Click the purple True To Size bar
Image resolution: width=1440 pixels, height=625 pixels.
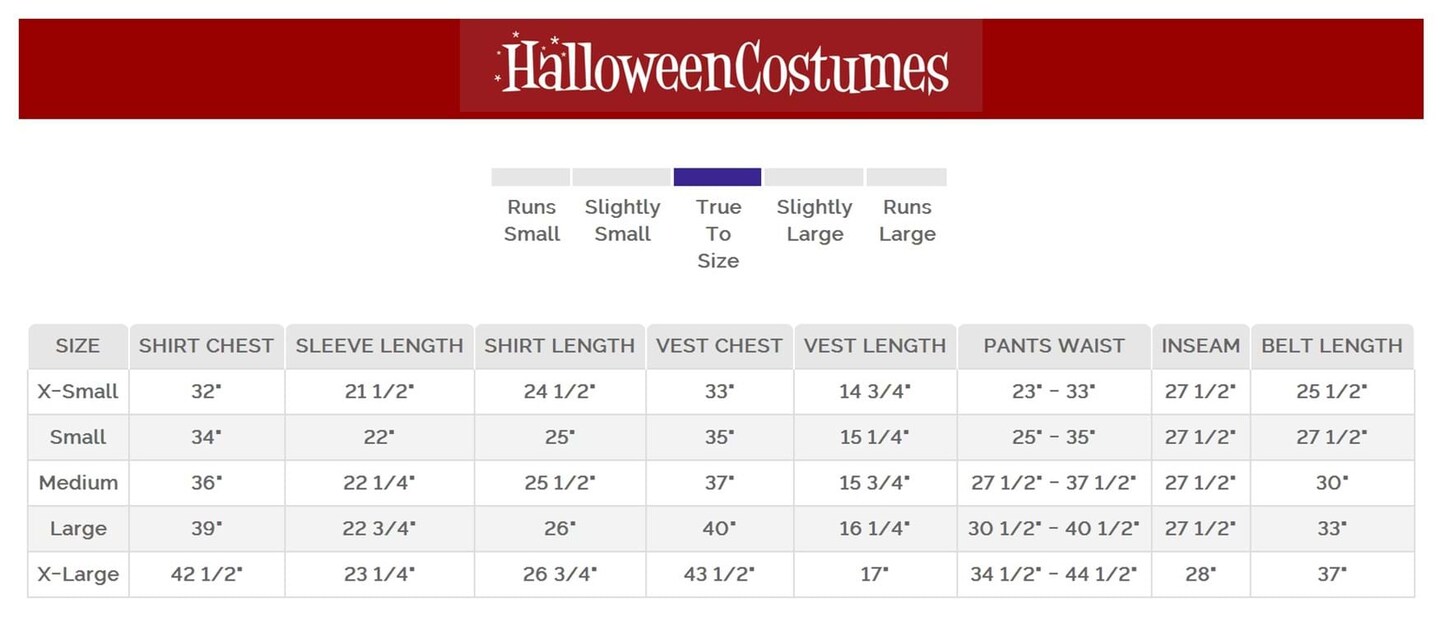click(717, 177)
